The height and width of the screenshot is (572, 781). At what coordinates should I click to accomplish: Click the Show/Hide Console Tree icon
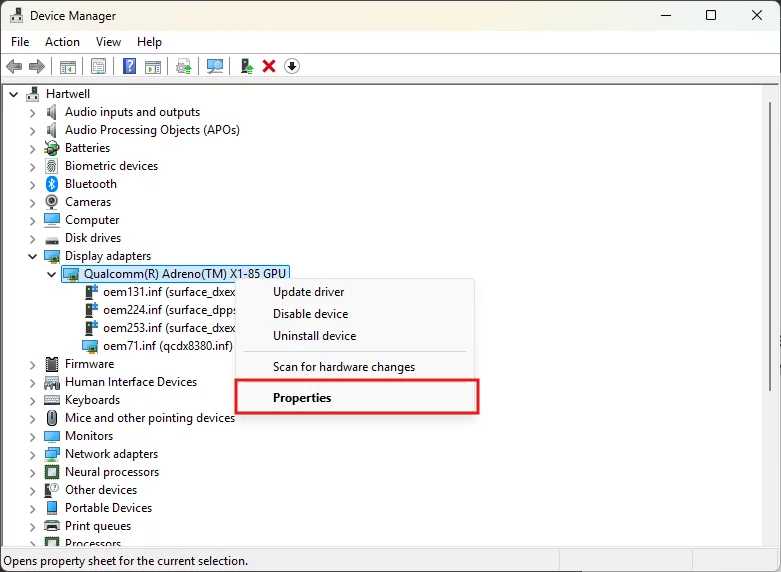(68, 66)
